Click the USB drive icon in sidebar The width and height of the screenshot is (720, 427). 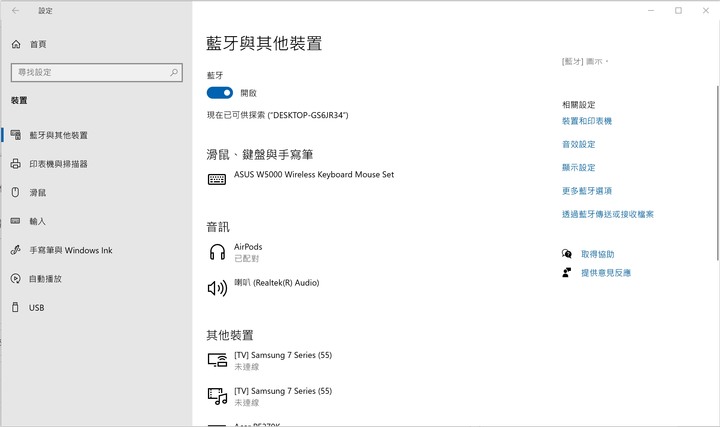click(15, 307)
